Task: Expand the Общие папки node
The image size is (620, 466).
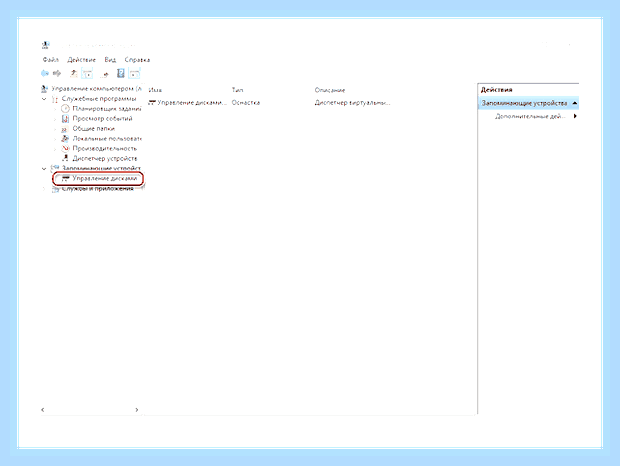Action: (x=55, y=129)
